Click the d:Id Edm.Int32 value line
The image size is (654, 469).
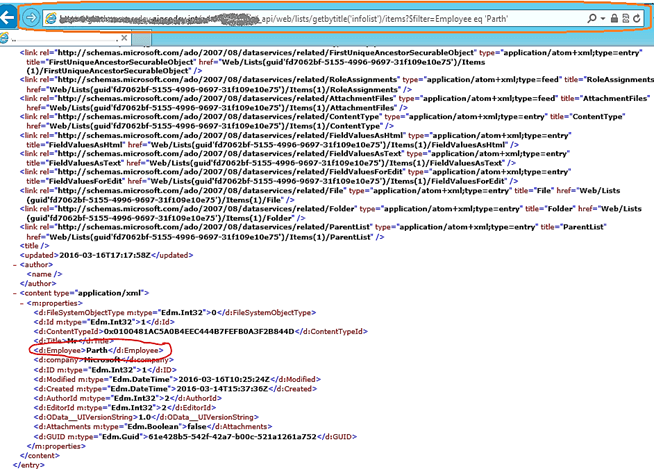[104, 322]
